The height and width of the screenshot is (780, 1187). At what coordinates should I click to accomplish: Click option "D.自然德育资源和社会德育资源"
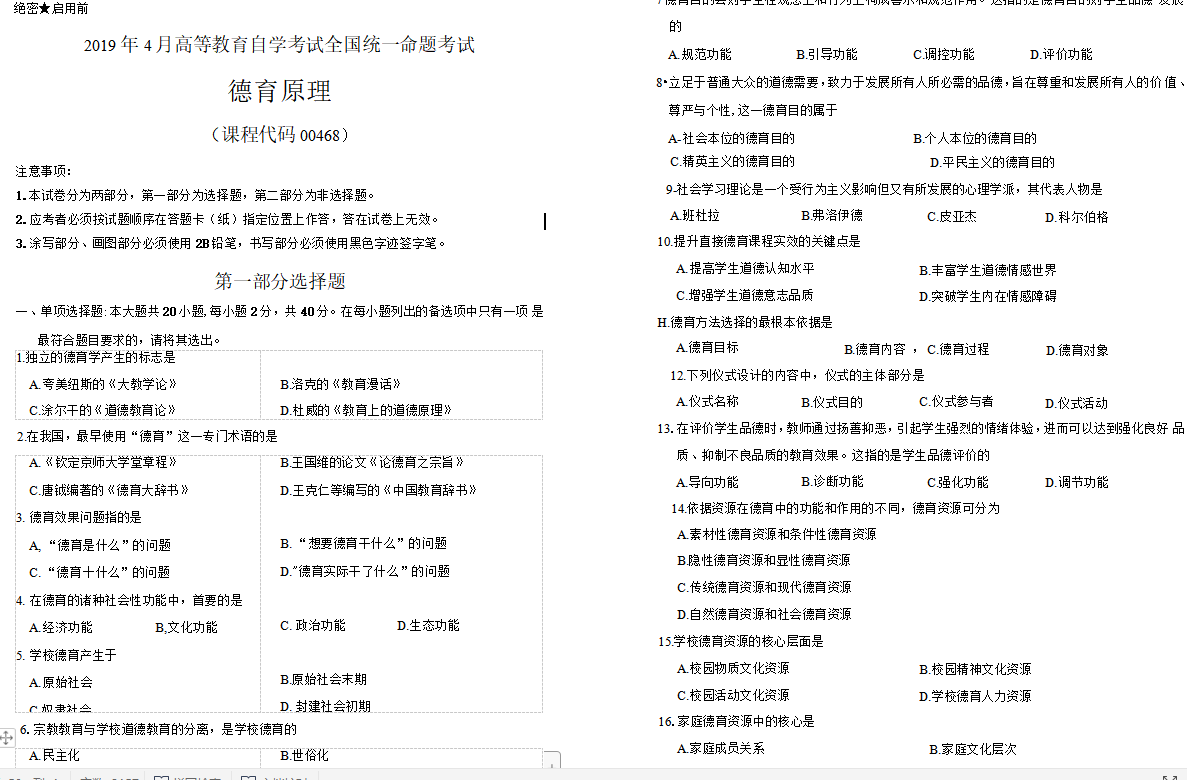click(x=764, y=614)
